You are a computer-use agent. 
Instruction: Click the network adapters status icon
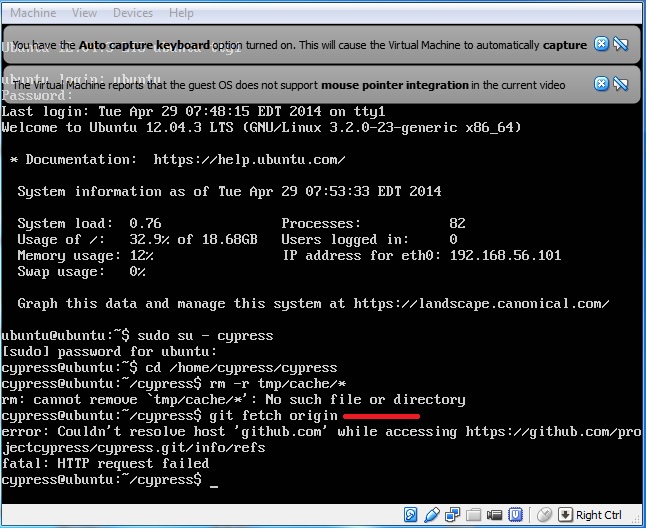click(452, 515)
